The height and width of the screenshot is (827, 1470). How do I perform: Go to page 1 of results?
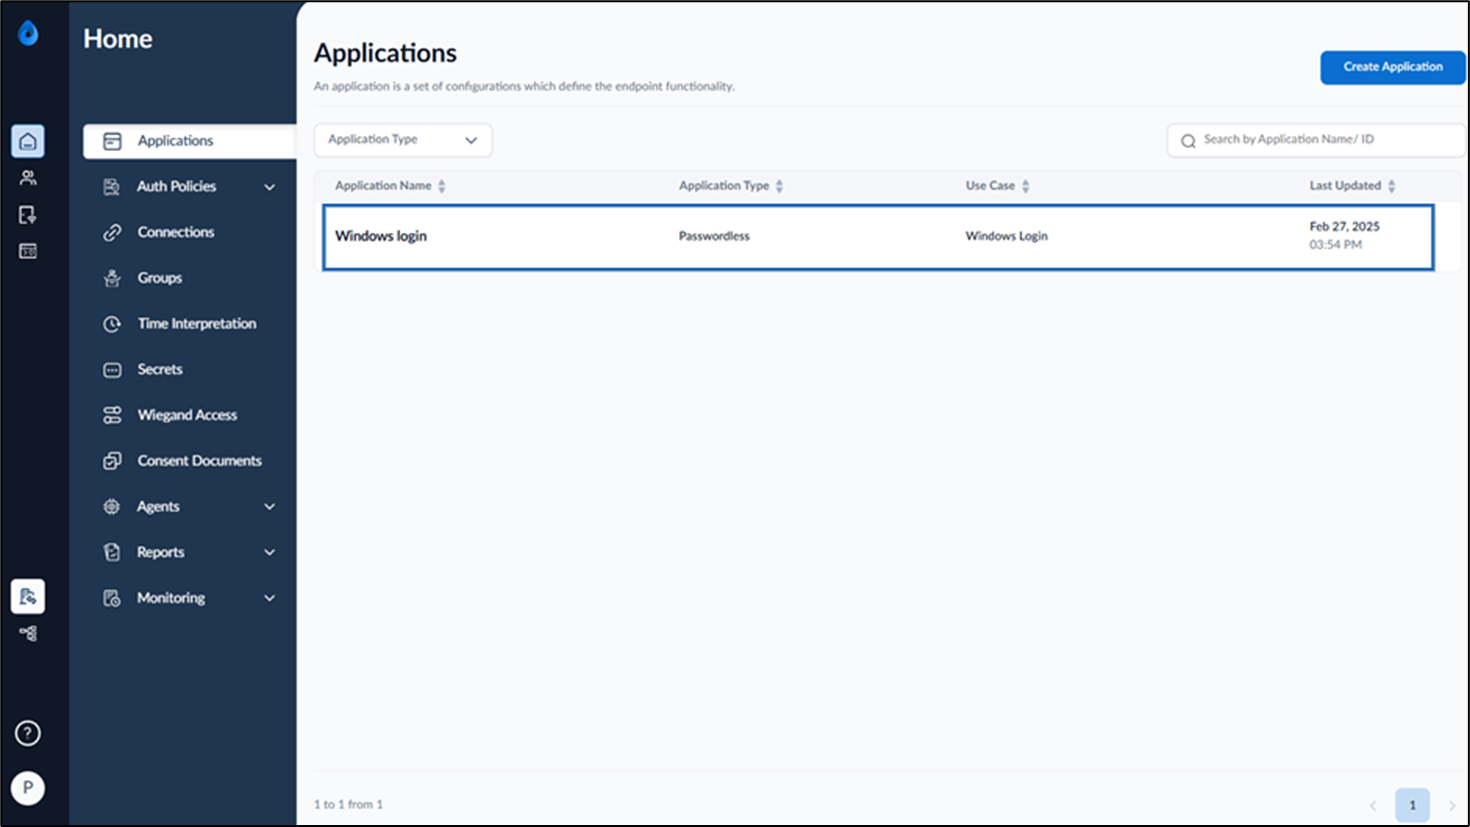(x=1412, y=805)
